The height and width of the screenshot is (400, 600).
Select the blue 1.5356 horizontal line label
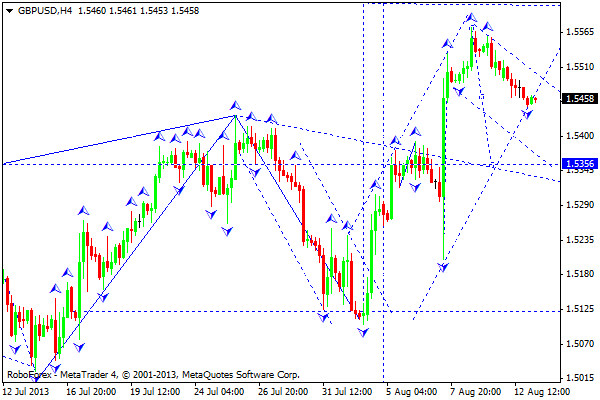coord(580,164)
